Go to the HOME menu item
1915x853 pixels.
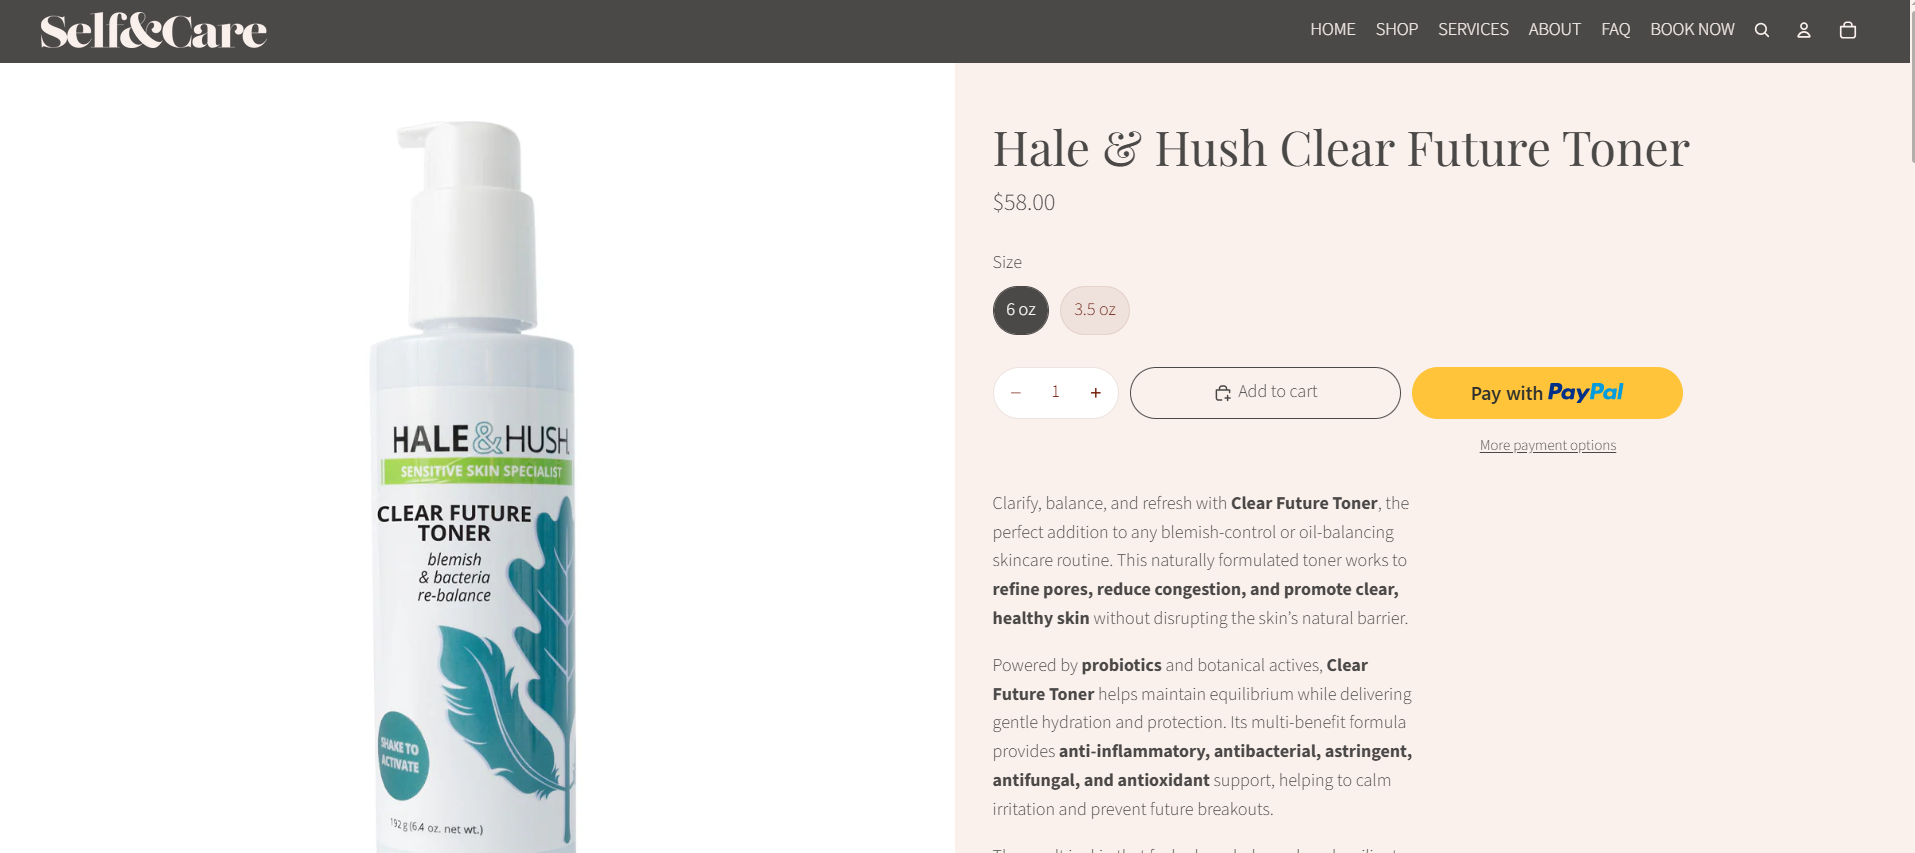1333,30
